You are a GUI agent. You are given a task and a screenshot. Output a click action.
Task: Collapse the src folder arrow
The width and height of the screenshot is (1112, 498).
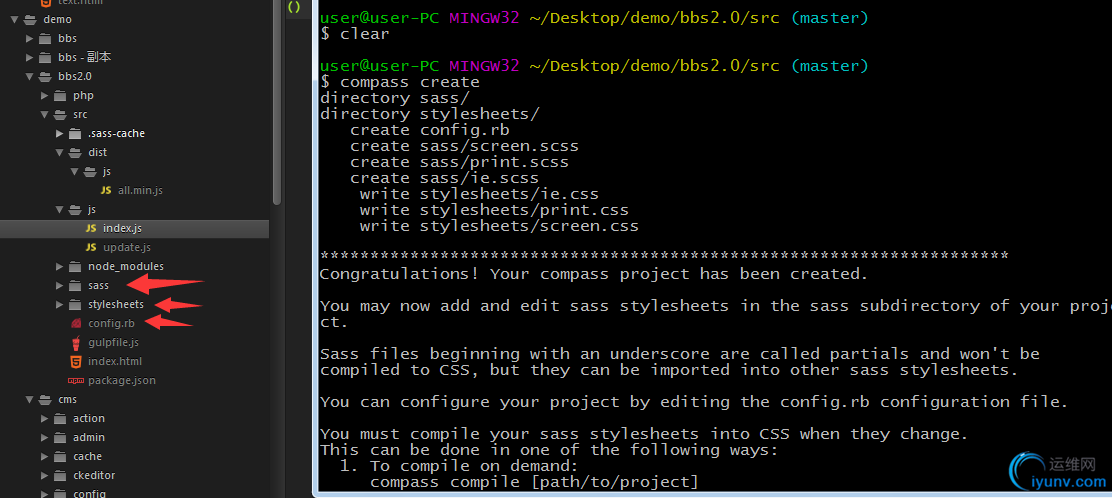(45, 114)
